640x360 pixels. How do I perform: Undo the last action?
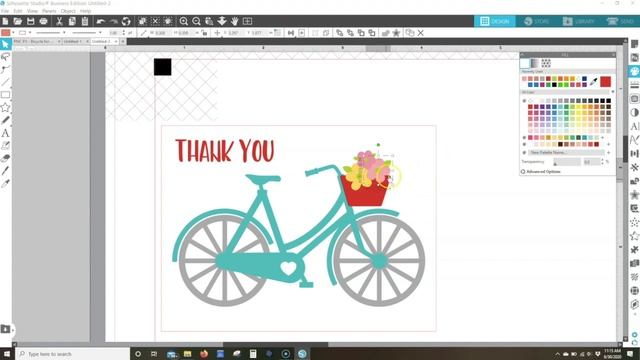101,21
